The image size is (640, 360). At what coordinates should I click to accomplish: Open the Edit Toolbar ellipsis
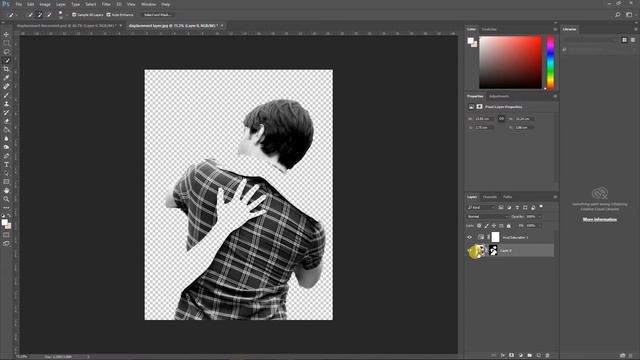point(6,208)
